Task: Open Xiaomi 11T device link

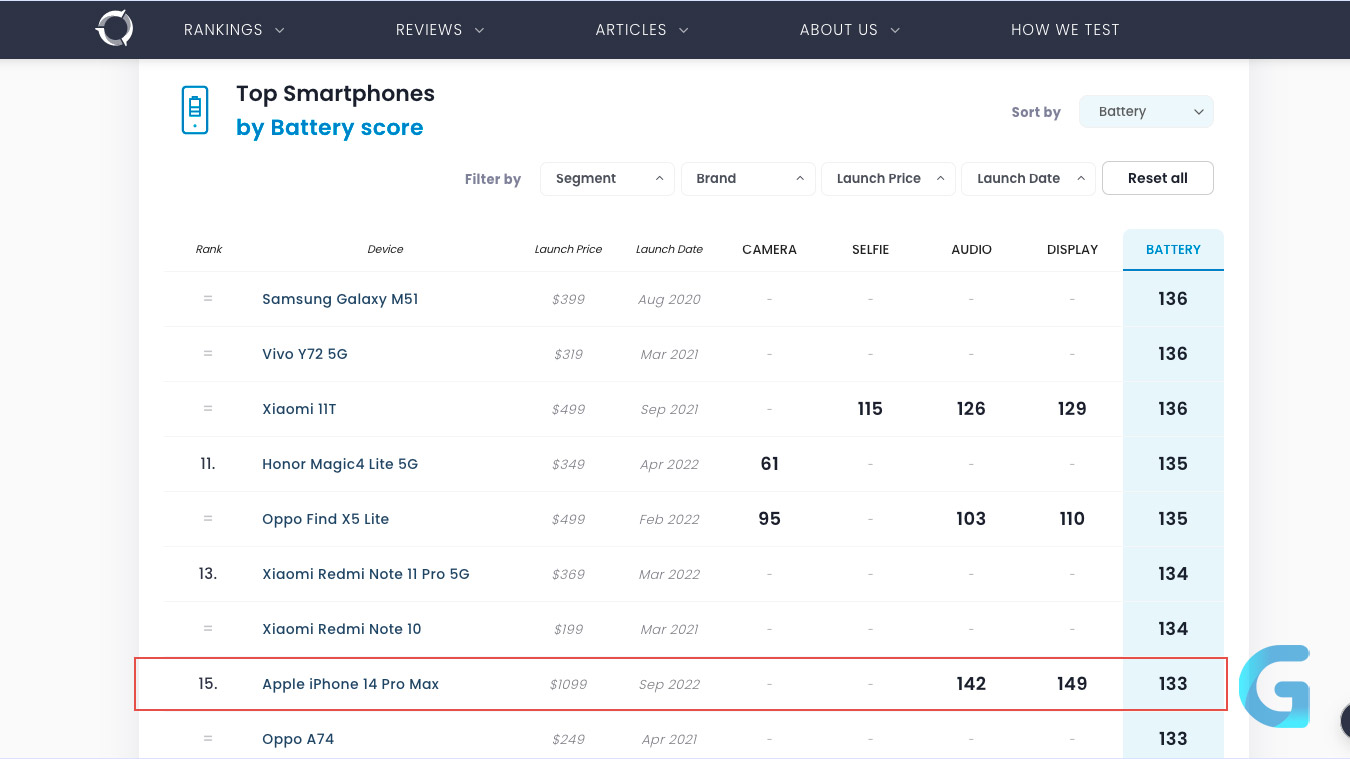Action: point(299,409)
